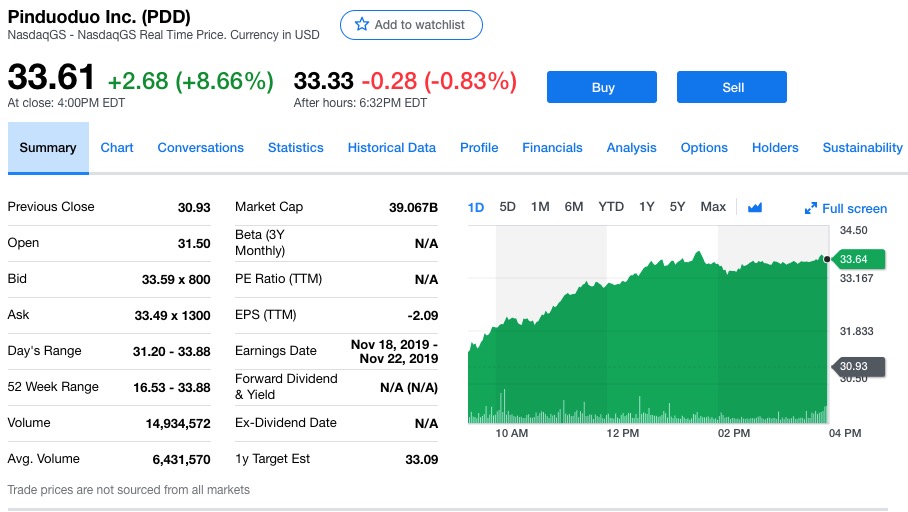908x512 pixels.
Task: View the Profile tab
Action: (x=479, y=148)
